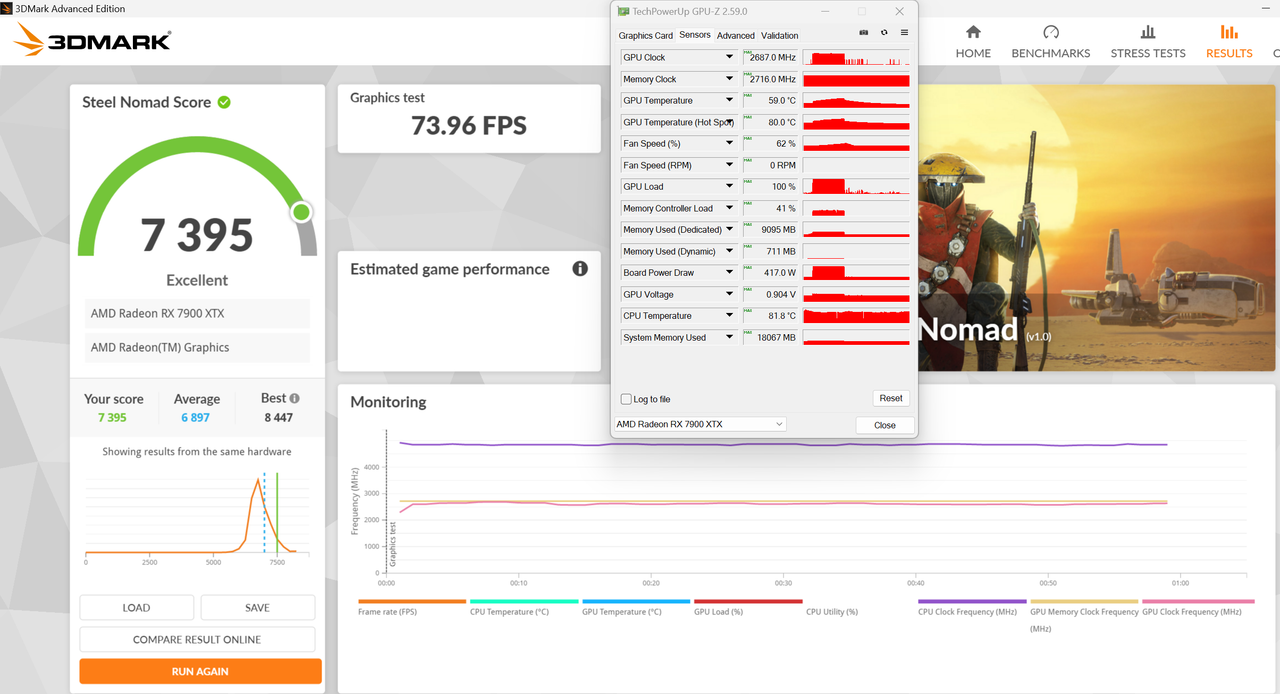
Task: Toggle the GPU Load (%) legend swatch
Action: (748, 601)
